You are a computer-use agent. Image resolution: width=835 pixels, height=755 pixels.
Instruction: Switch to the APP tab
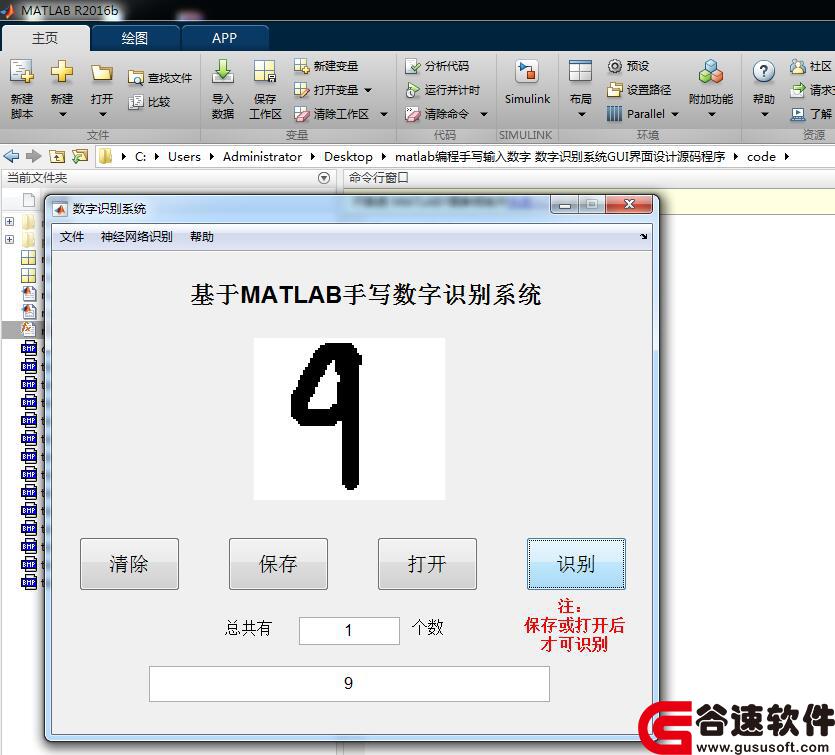[224, 38]
